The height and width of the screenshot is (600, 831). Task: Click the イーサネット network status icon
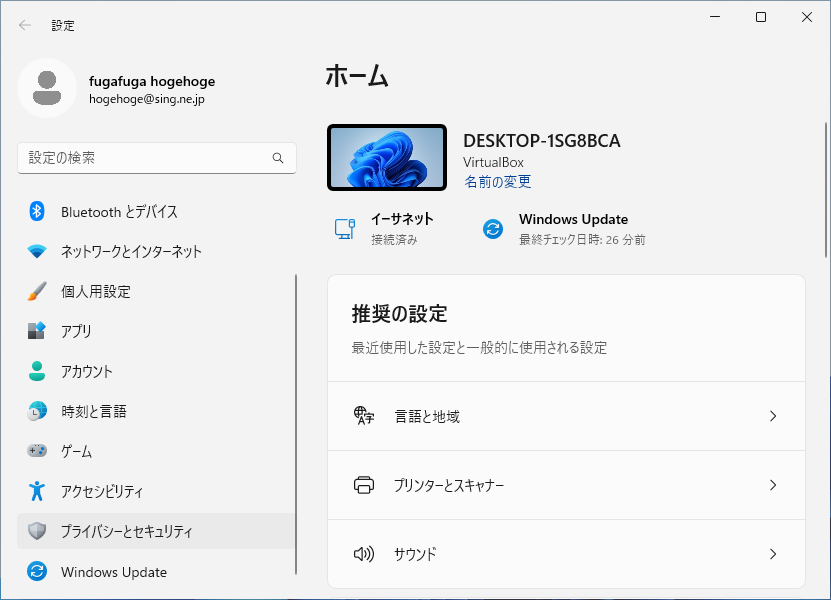(x=344, y=229)
